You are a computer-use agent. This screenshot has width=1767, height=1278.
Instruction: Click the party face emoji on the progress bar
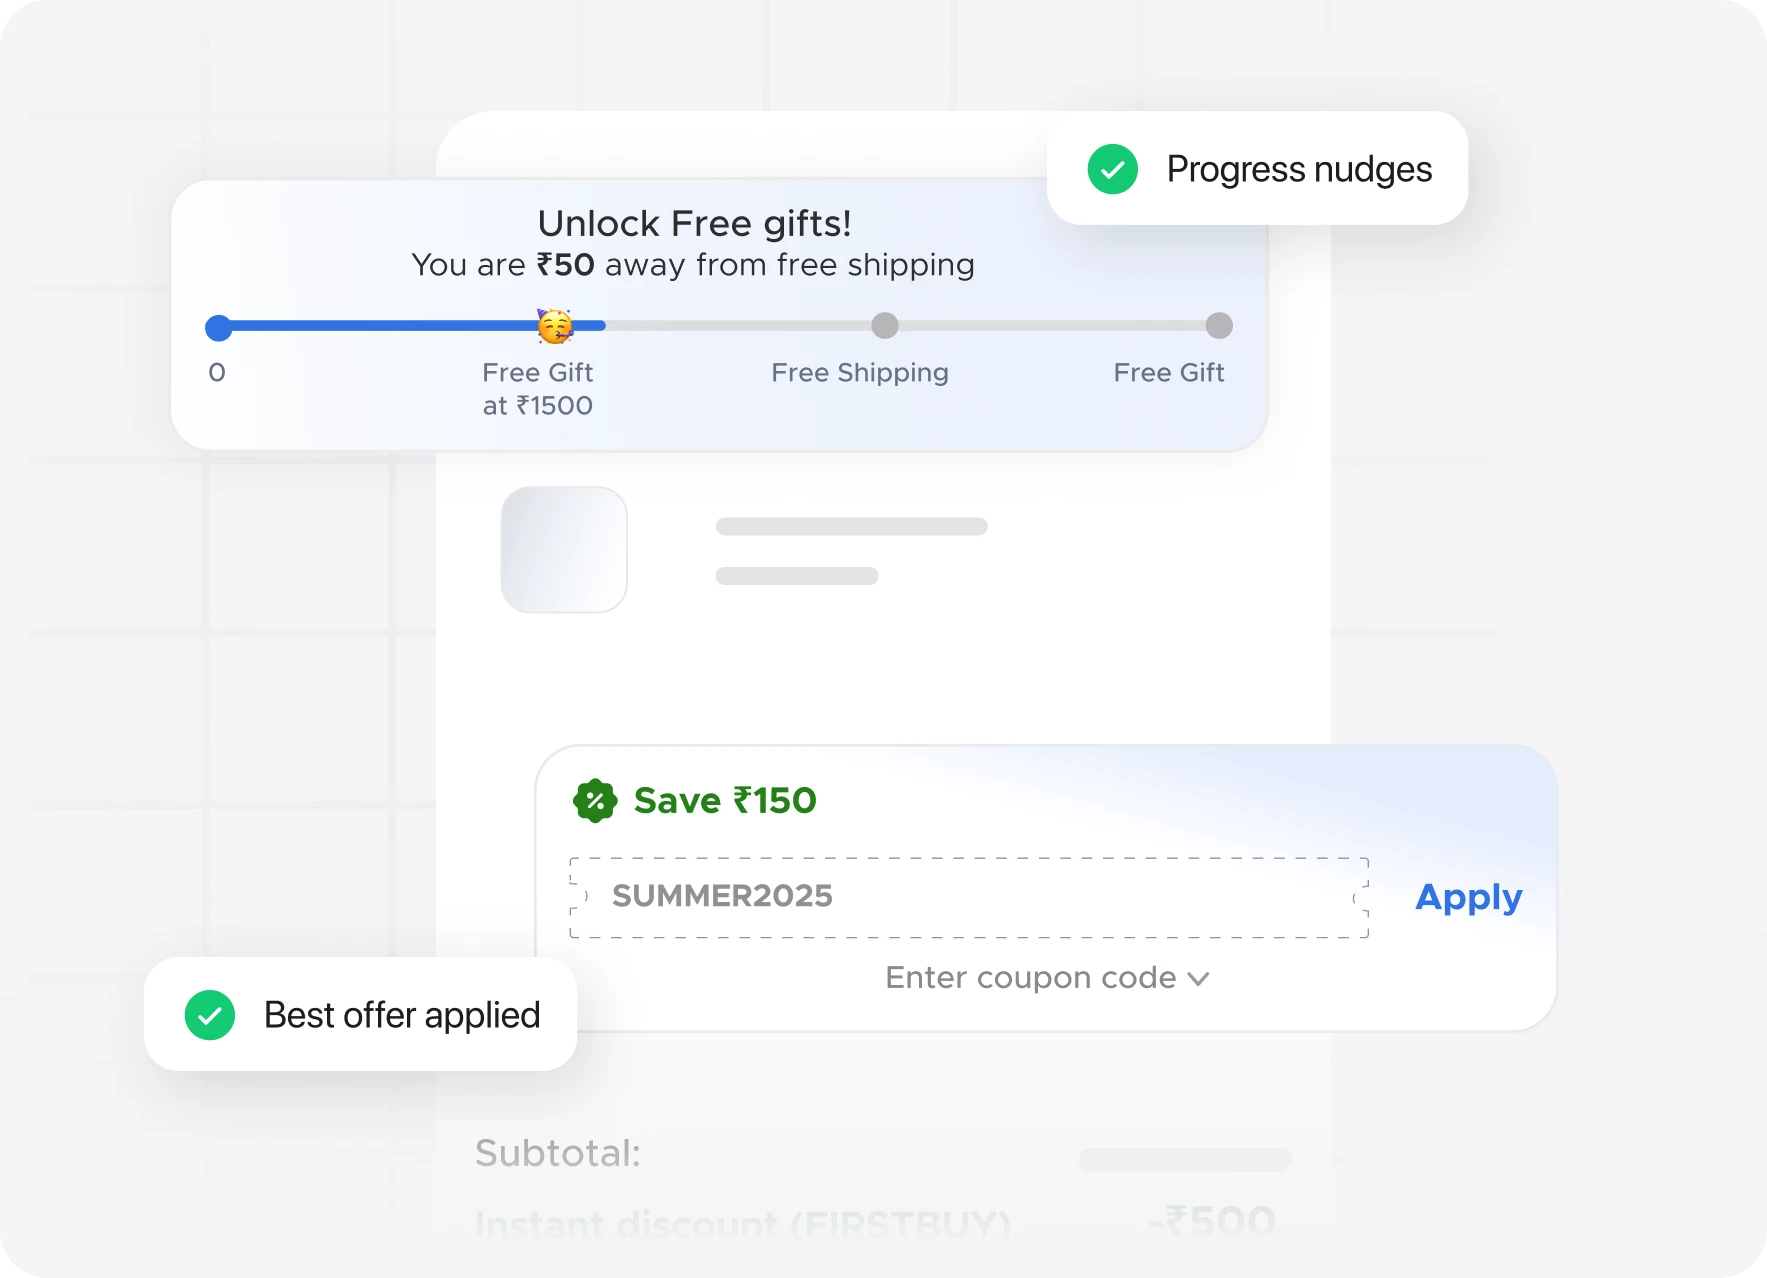(x=555, y=326)
